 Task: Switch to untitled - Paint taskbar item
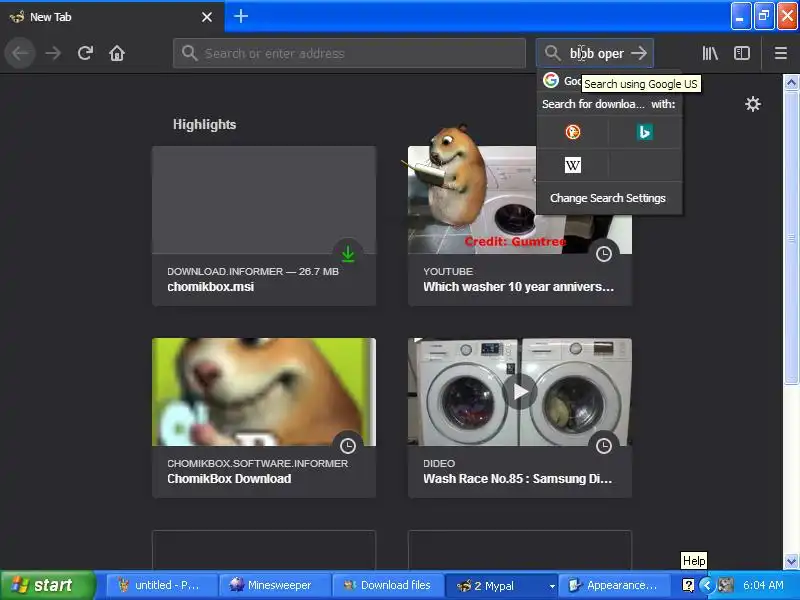pyautogui.click(x=161, y=585)
